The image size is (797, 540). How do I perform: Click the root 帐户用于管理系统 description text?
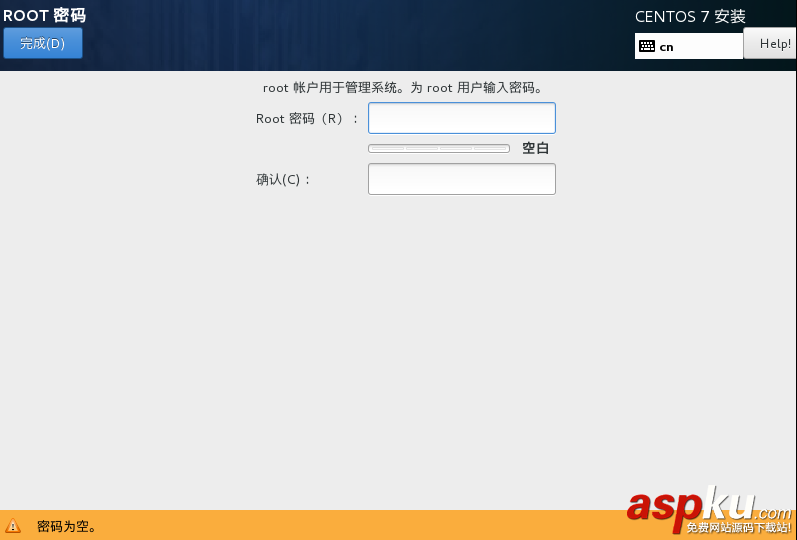click(x=402, y=88)
